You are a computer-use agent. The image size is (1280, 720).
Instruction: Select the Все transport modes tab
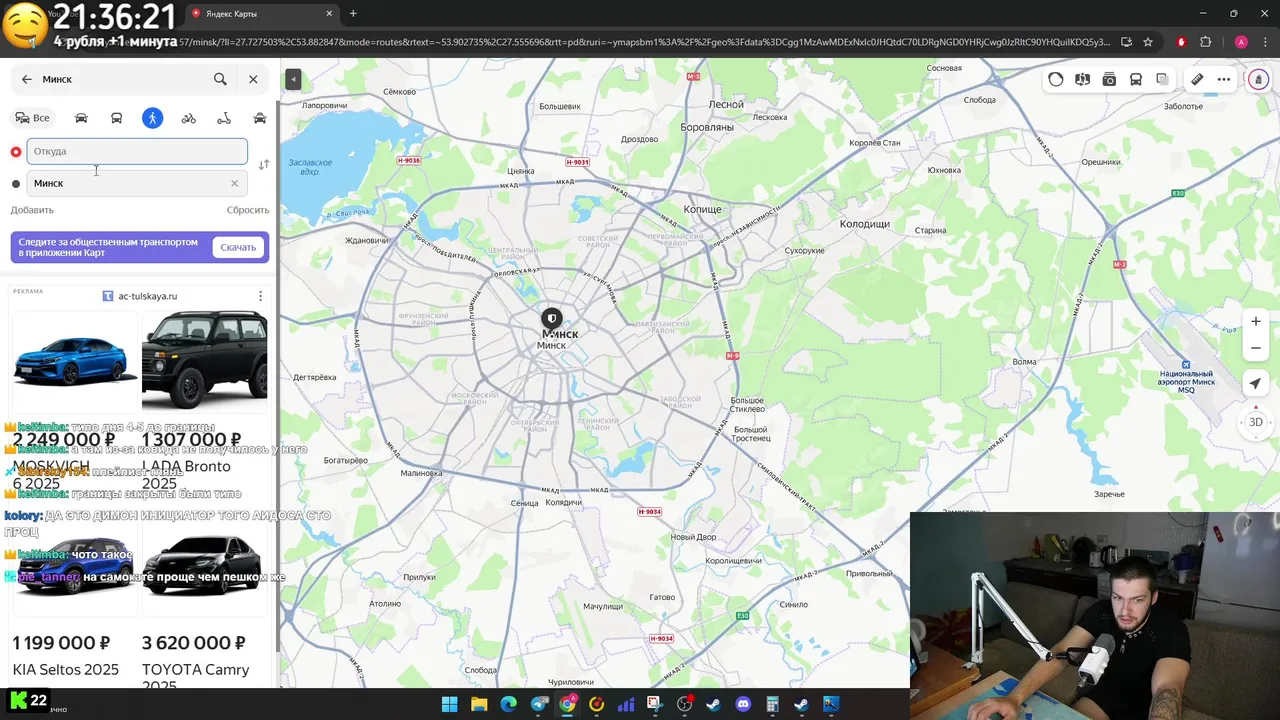tap(32, 118)
